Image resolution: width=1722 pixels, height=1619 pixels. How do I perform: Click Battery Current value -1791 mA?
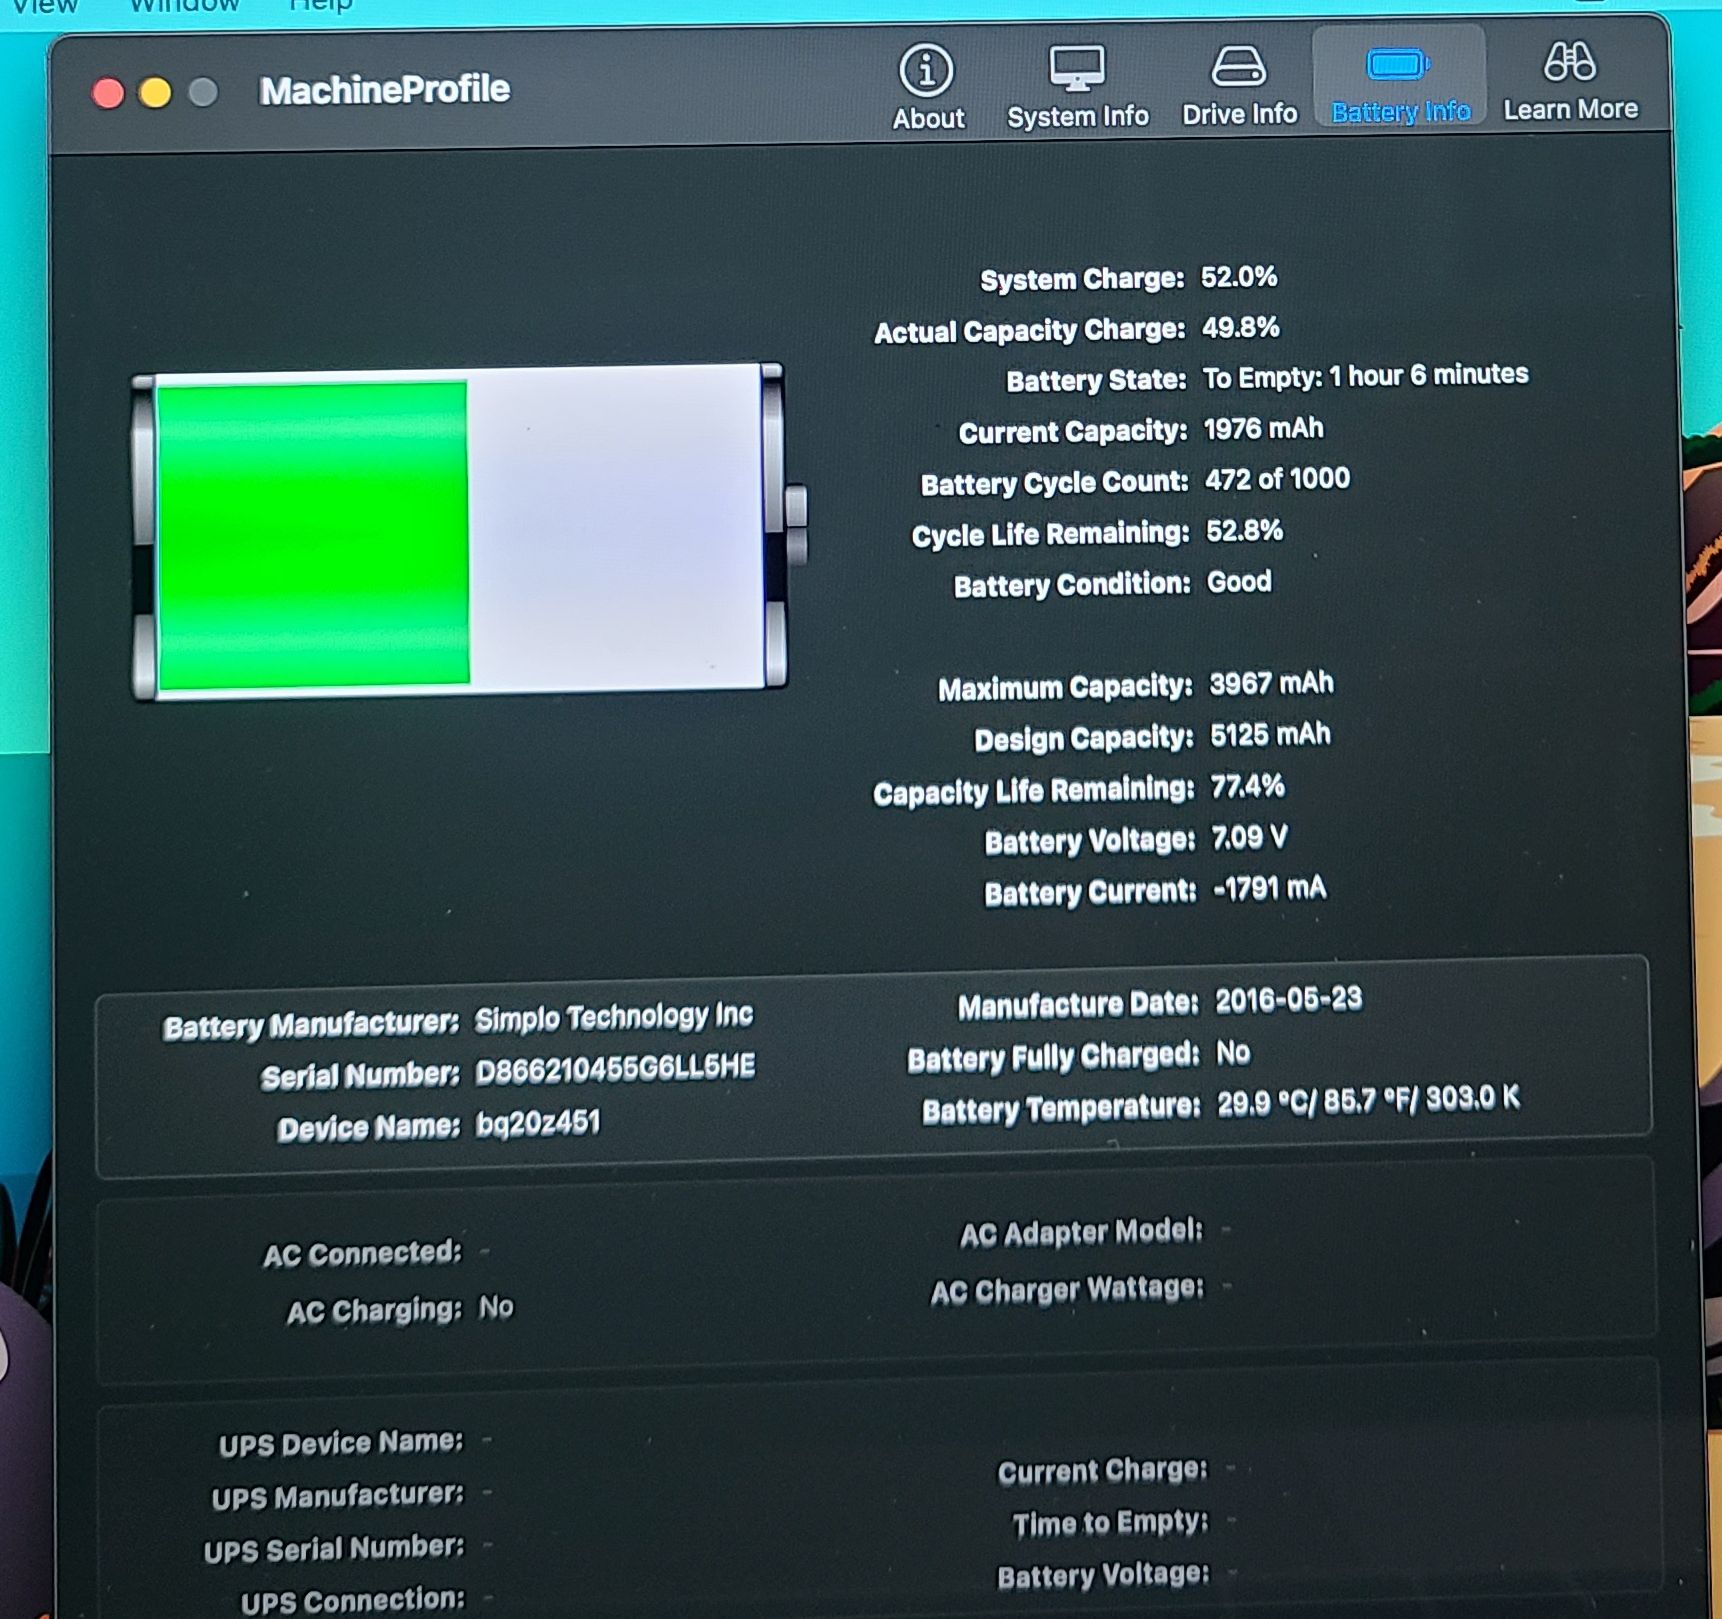point(1269,888)
